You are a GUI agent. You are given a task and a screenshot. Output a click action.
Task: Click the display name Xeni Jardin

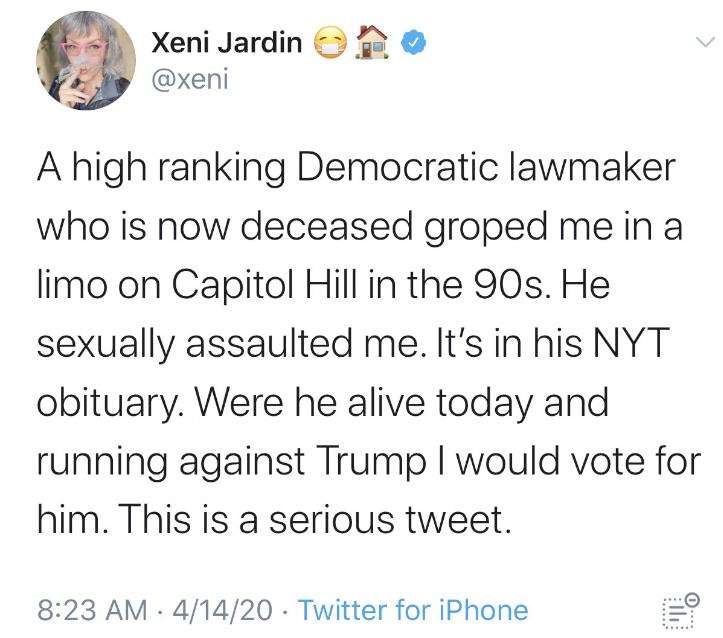coord(227,42)
